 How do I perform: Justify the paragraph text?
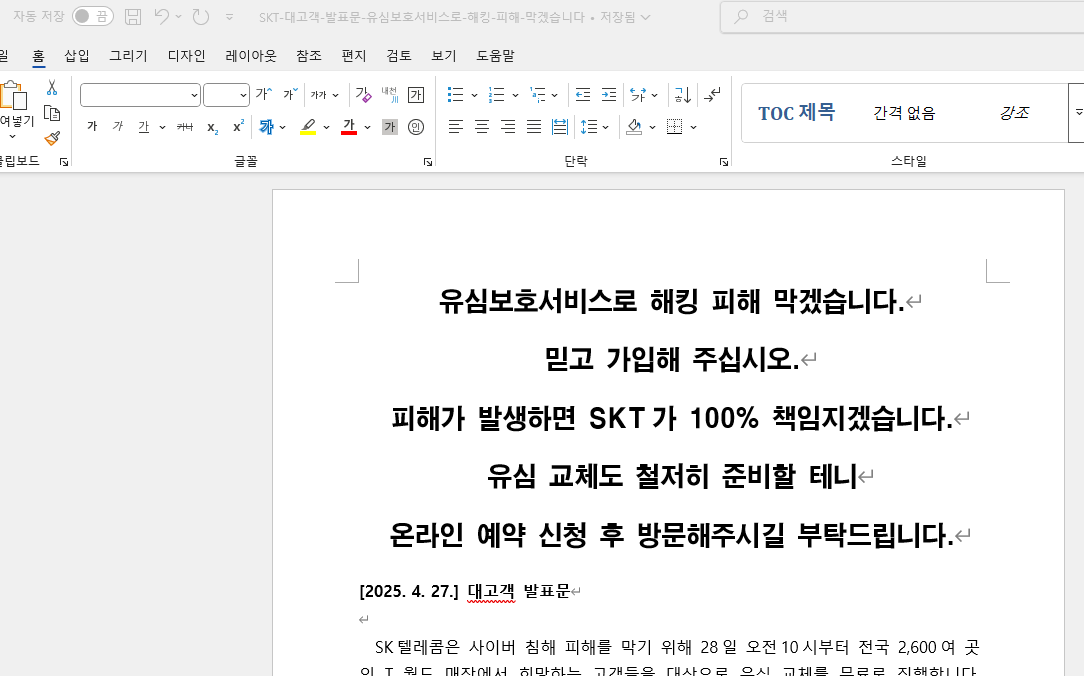click(x=534, y=126)
